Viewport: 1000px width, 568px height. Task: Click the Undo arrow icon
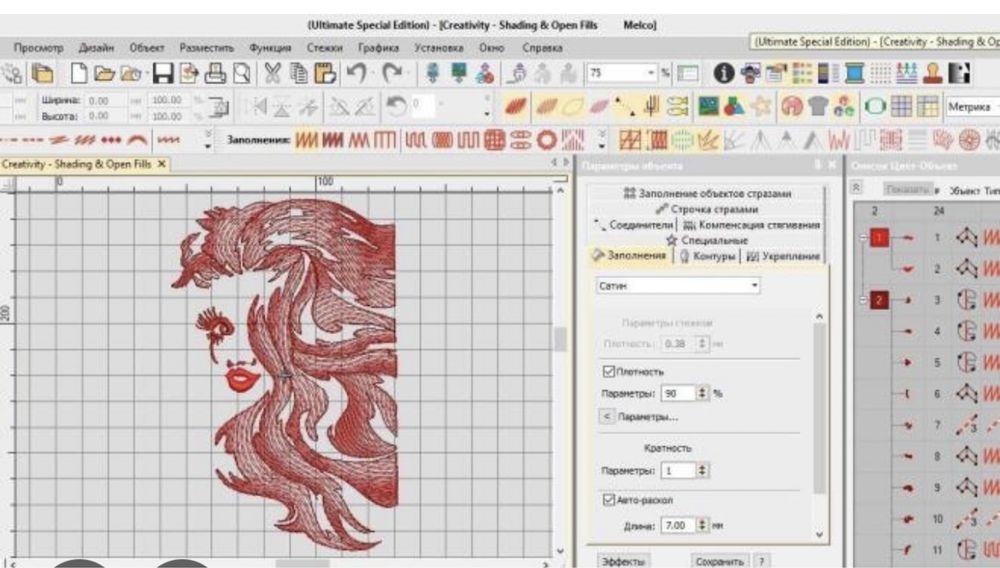(x=357, y=73)
